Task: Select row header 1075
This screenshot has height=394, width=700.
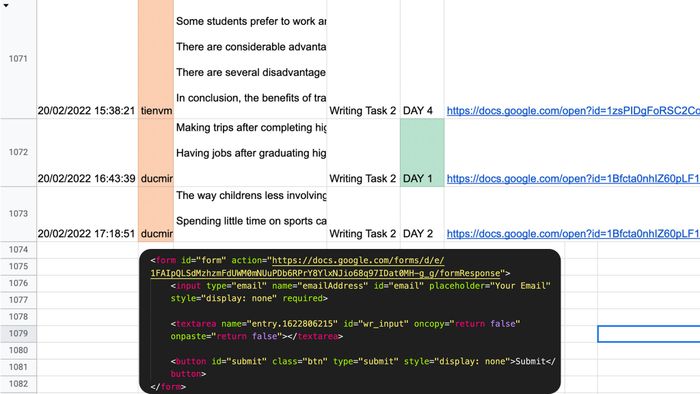Action: 18,266
